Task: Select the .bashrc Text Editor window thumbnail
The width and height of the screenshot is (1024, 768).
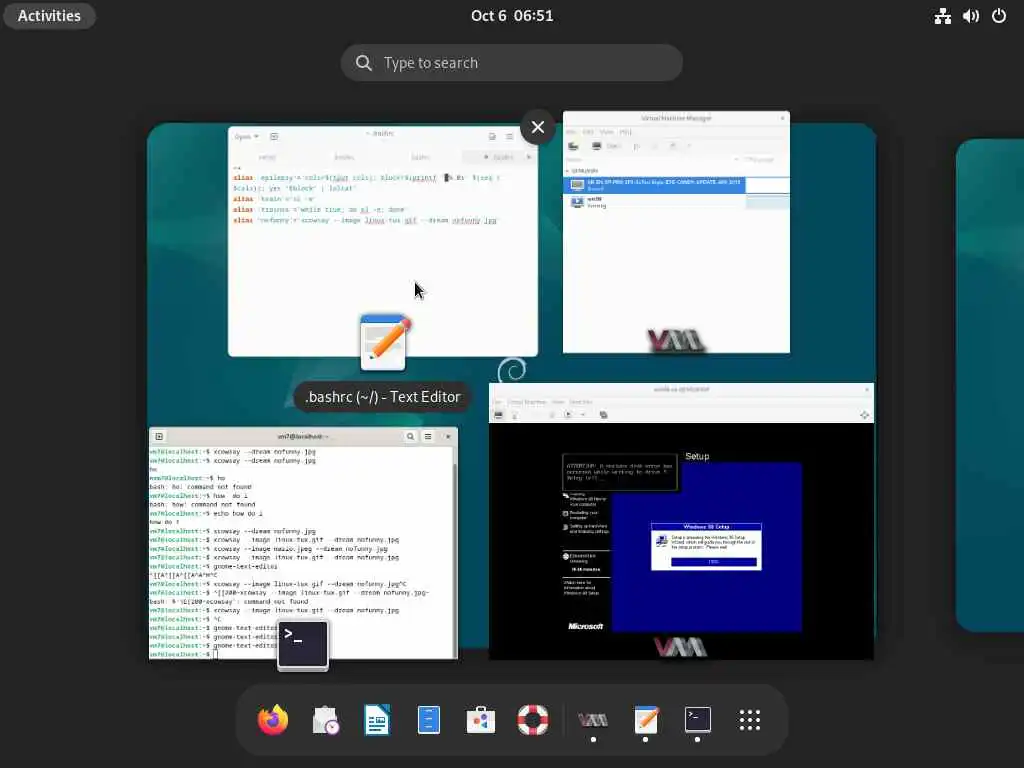Action: (383, 242)
